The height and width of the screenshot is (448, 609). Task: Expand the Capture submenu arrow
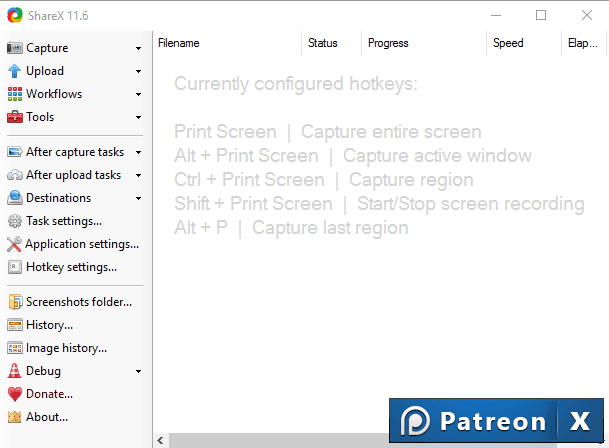(138, 48)
